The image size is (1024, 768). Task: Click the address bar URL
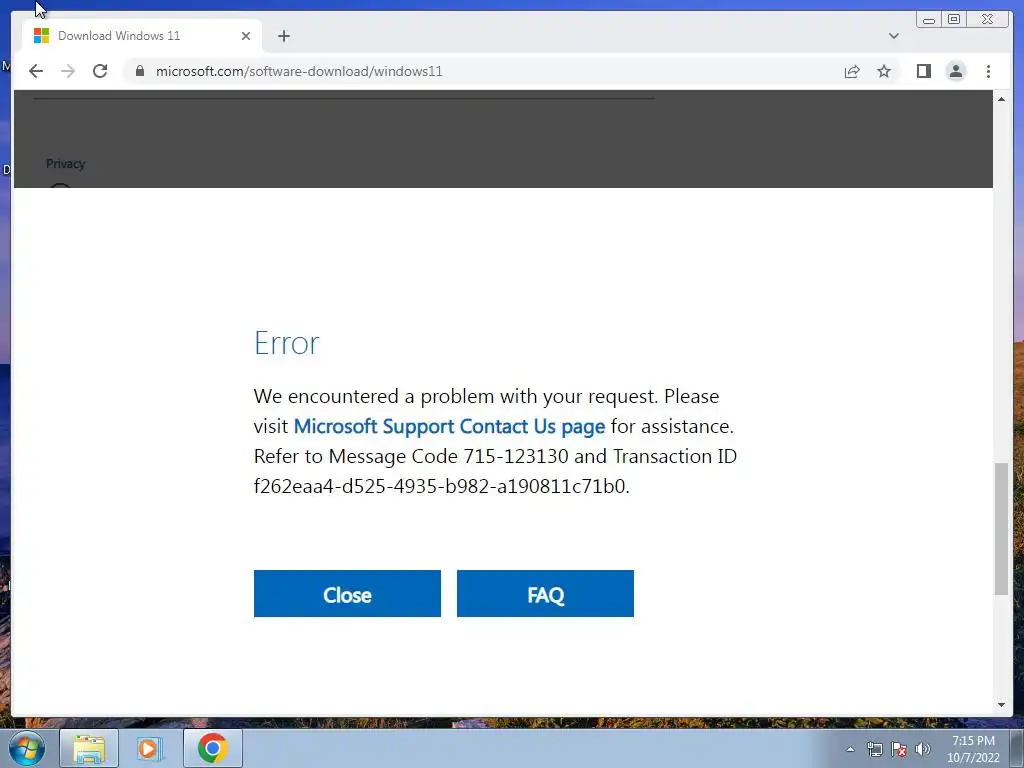[299, 71]
